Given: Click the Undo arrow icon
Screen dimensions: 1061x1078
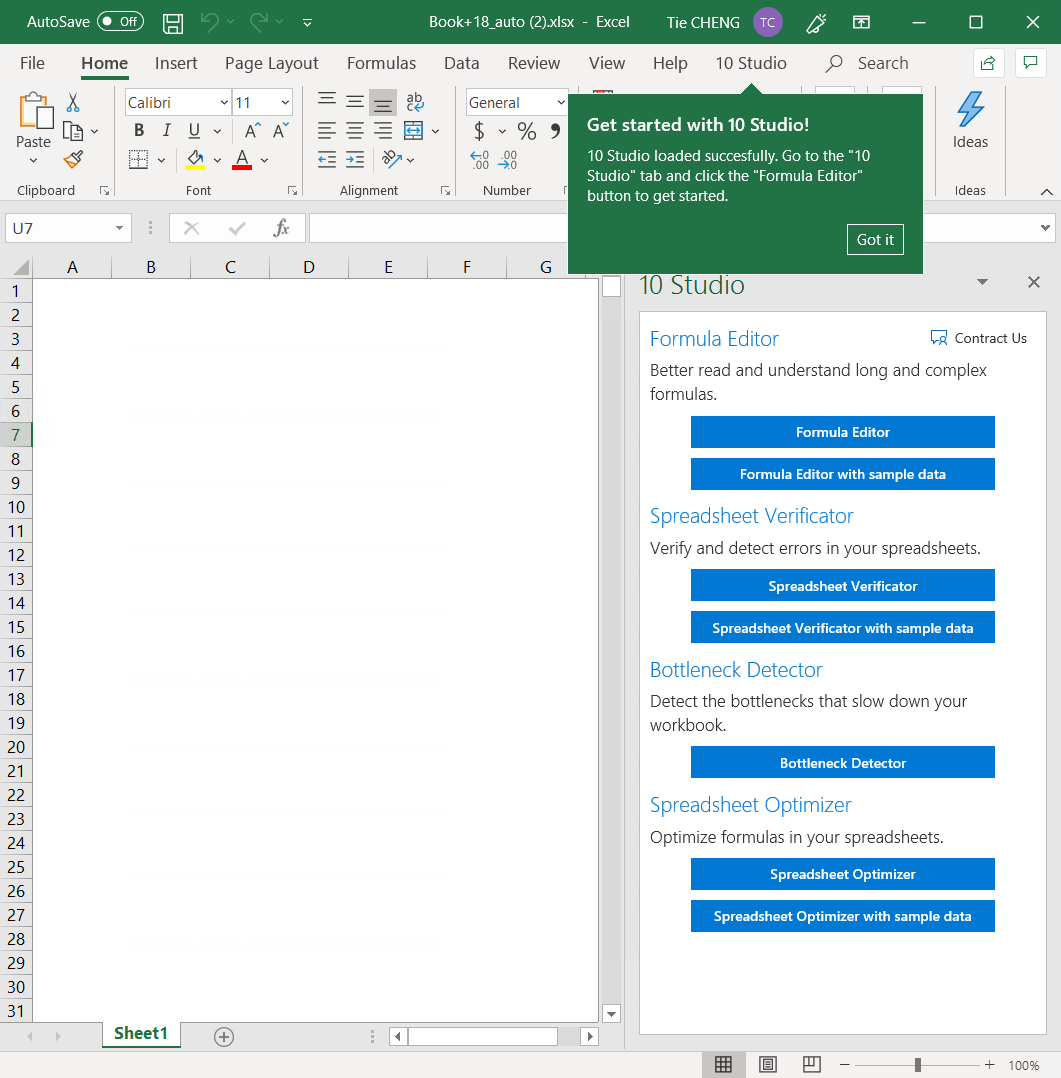Looking at the screenshot, I should 210,23.
